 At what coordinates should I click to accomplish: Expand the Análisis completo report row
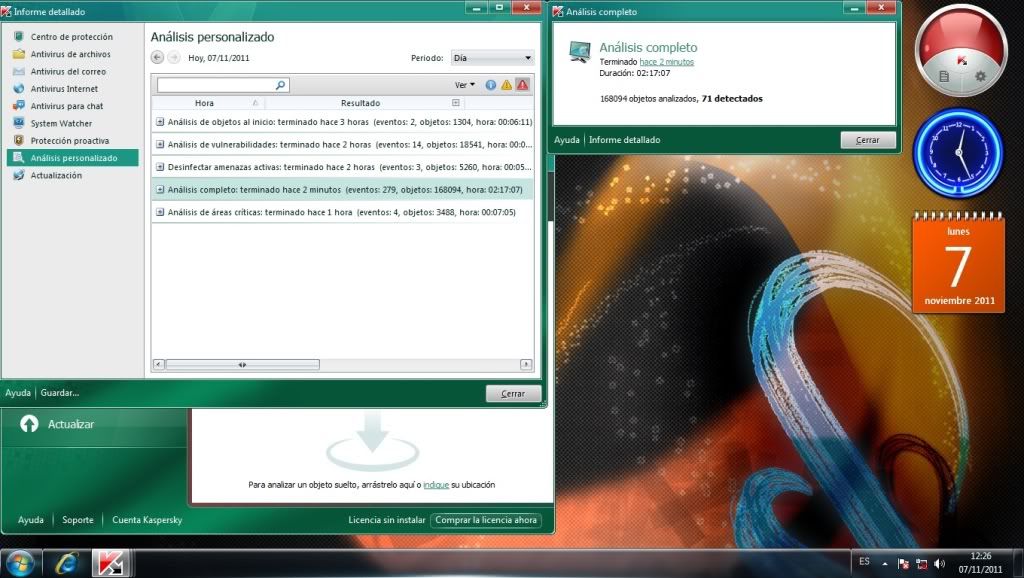tap(160, 189)
